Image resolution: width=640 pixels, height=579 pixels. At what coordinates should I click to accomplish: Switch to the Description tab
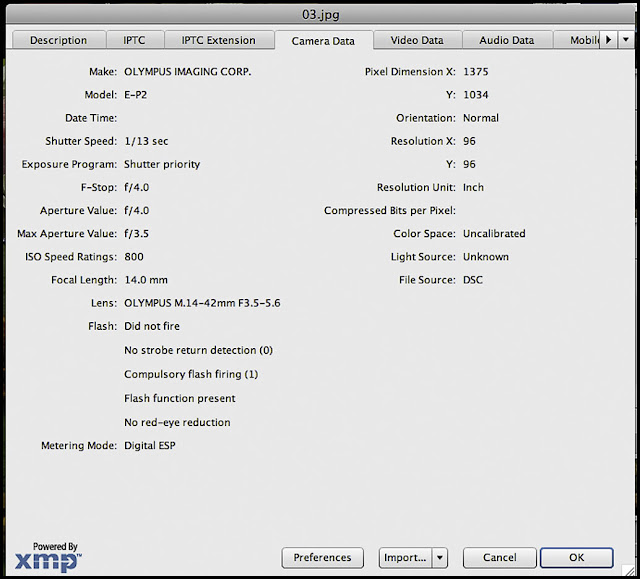click(x=59, y=40)
